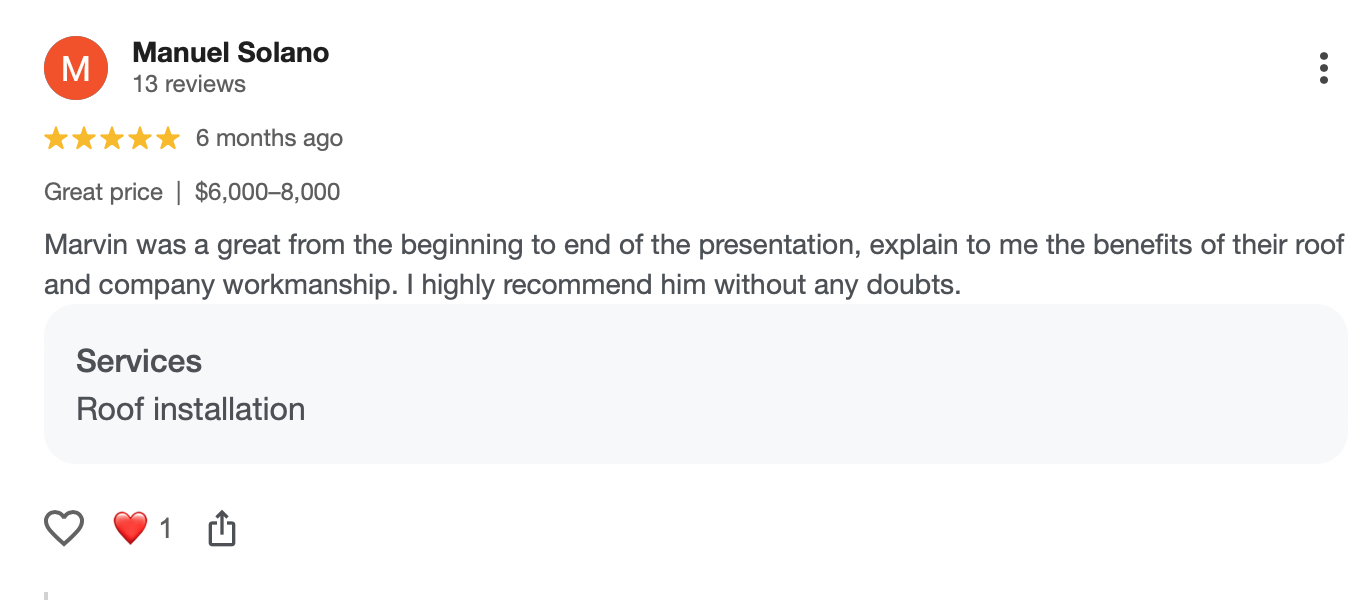Viewport: 1372px width, 600px height.
Task: Click the reaction count number 1
Action: click(x=166, y=528)
